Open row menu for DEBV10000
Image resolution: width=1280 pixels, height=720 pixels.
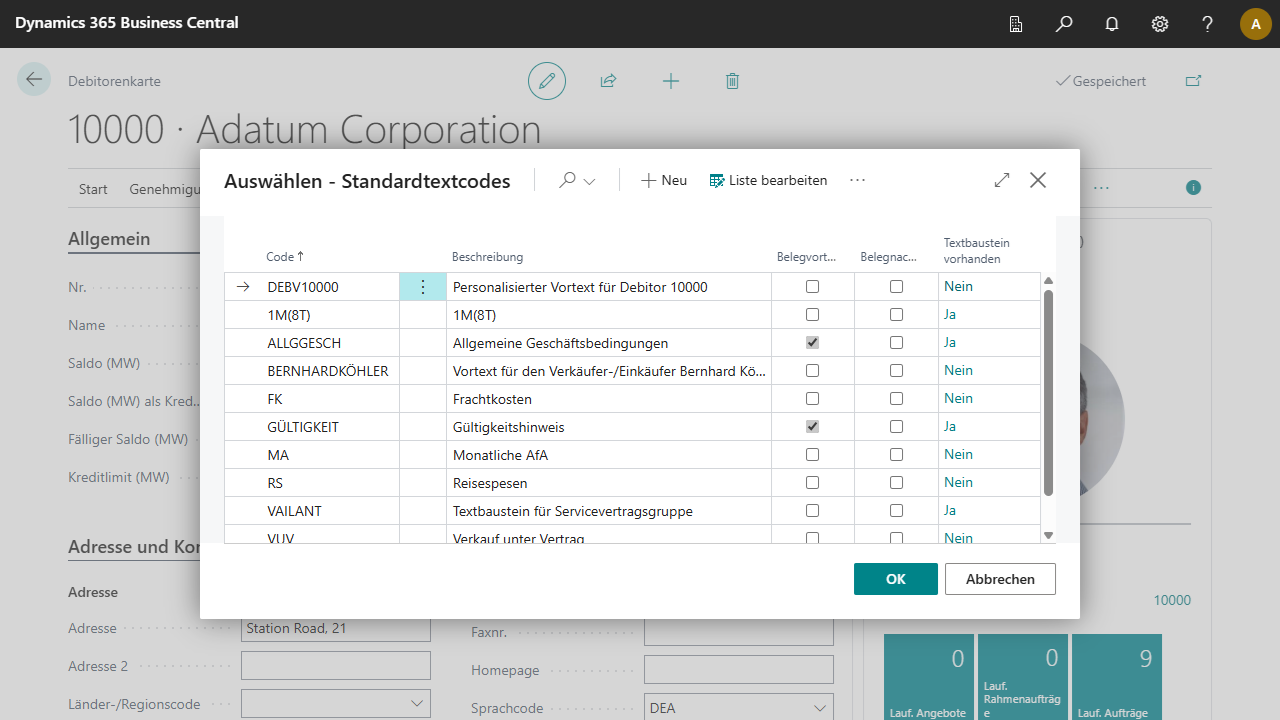point(422,287)
